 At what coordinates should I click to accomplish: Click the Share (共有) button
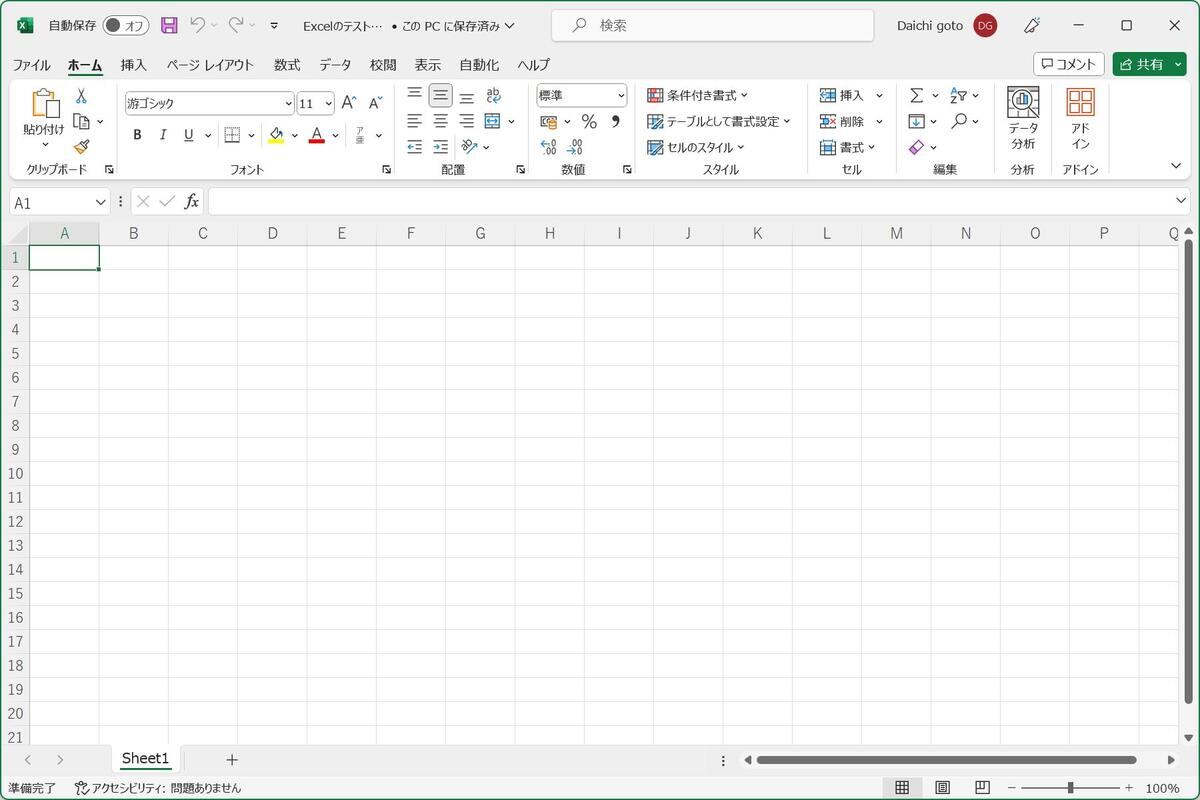(x=1149, y=64)
